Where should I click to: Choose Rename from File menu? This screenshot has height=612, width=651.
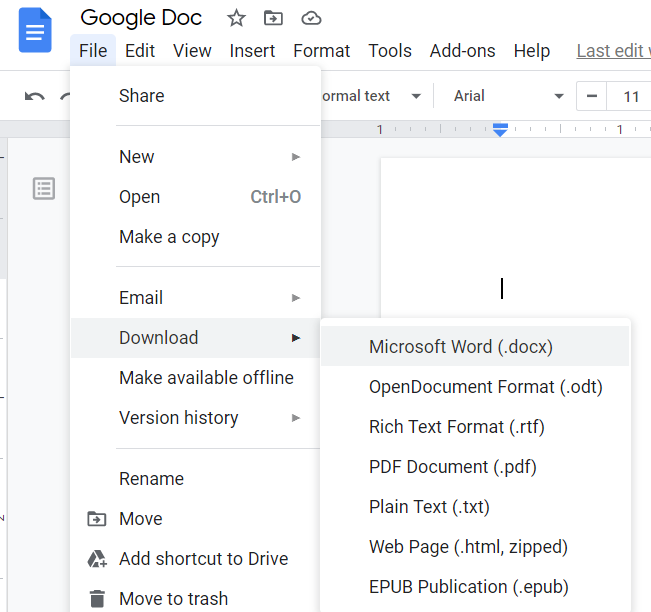(x=196, y=479)
